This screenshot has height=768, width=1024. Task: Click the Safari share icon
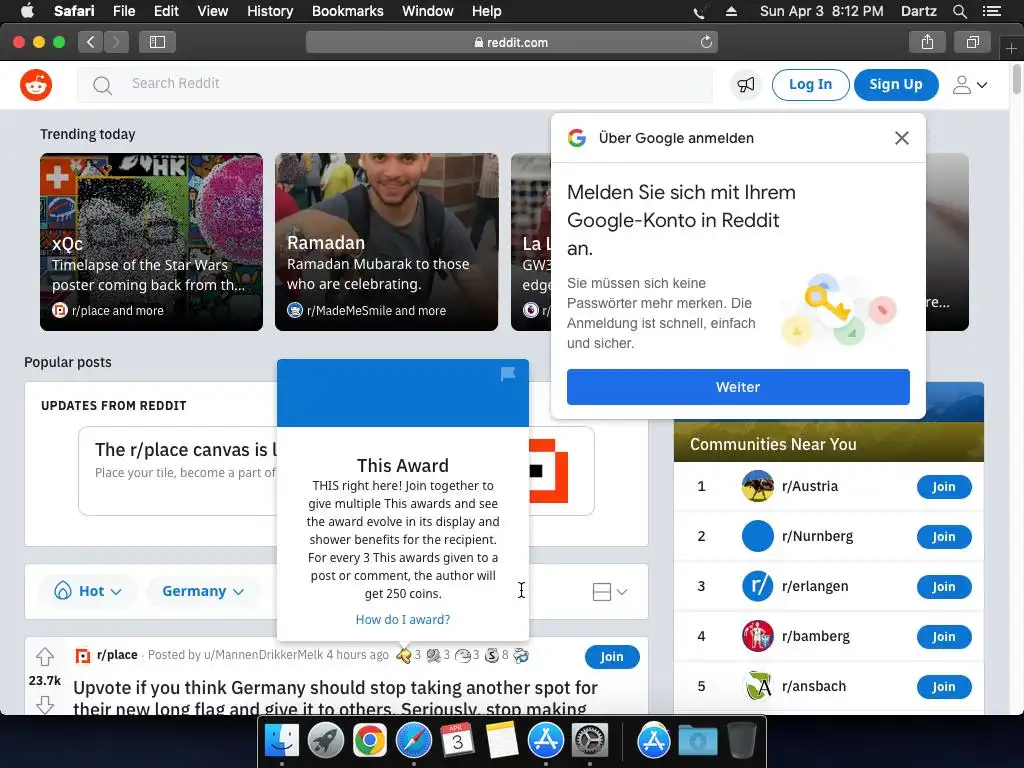[927, 42]
